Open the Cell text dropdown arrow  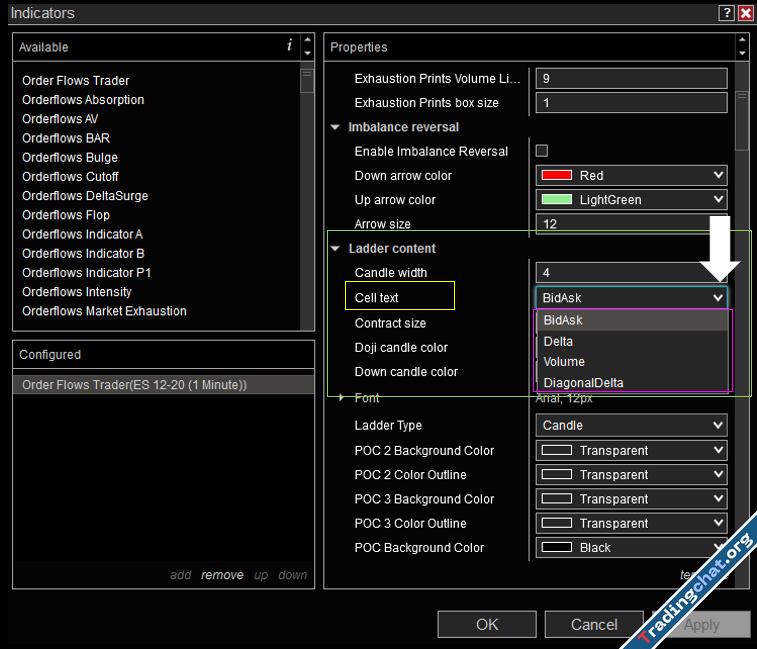717,298
